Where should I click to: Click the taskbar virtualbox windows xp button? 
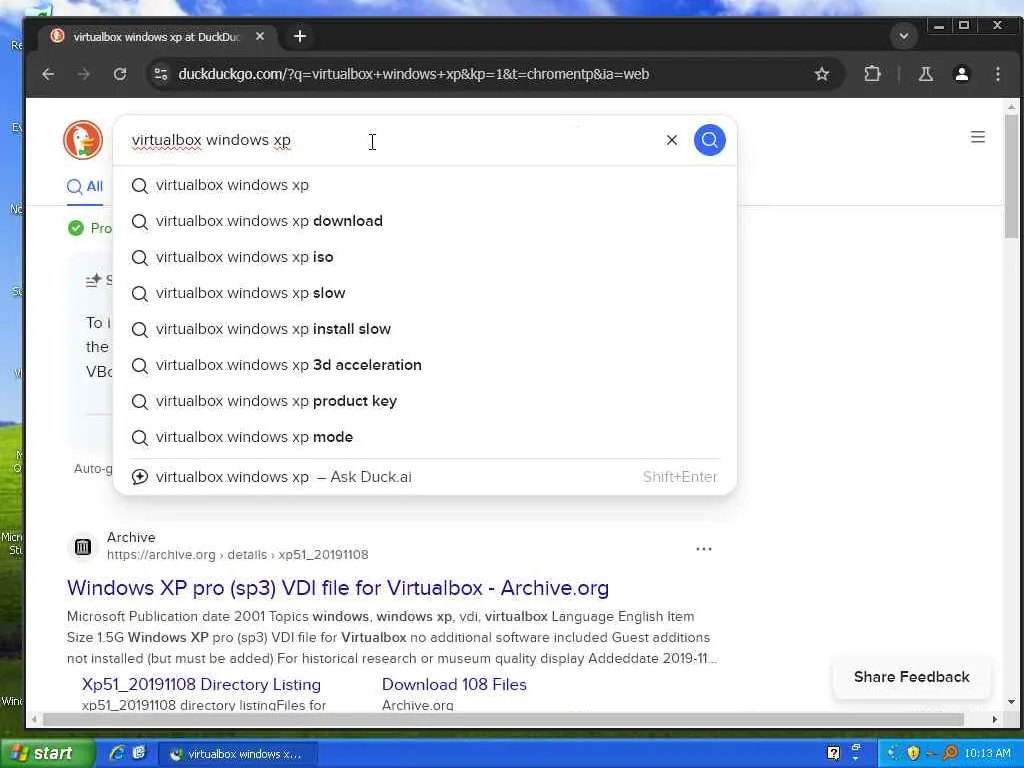click(x=238, y=754)
